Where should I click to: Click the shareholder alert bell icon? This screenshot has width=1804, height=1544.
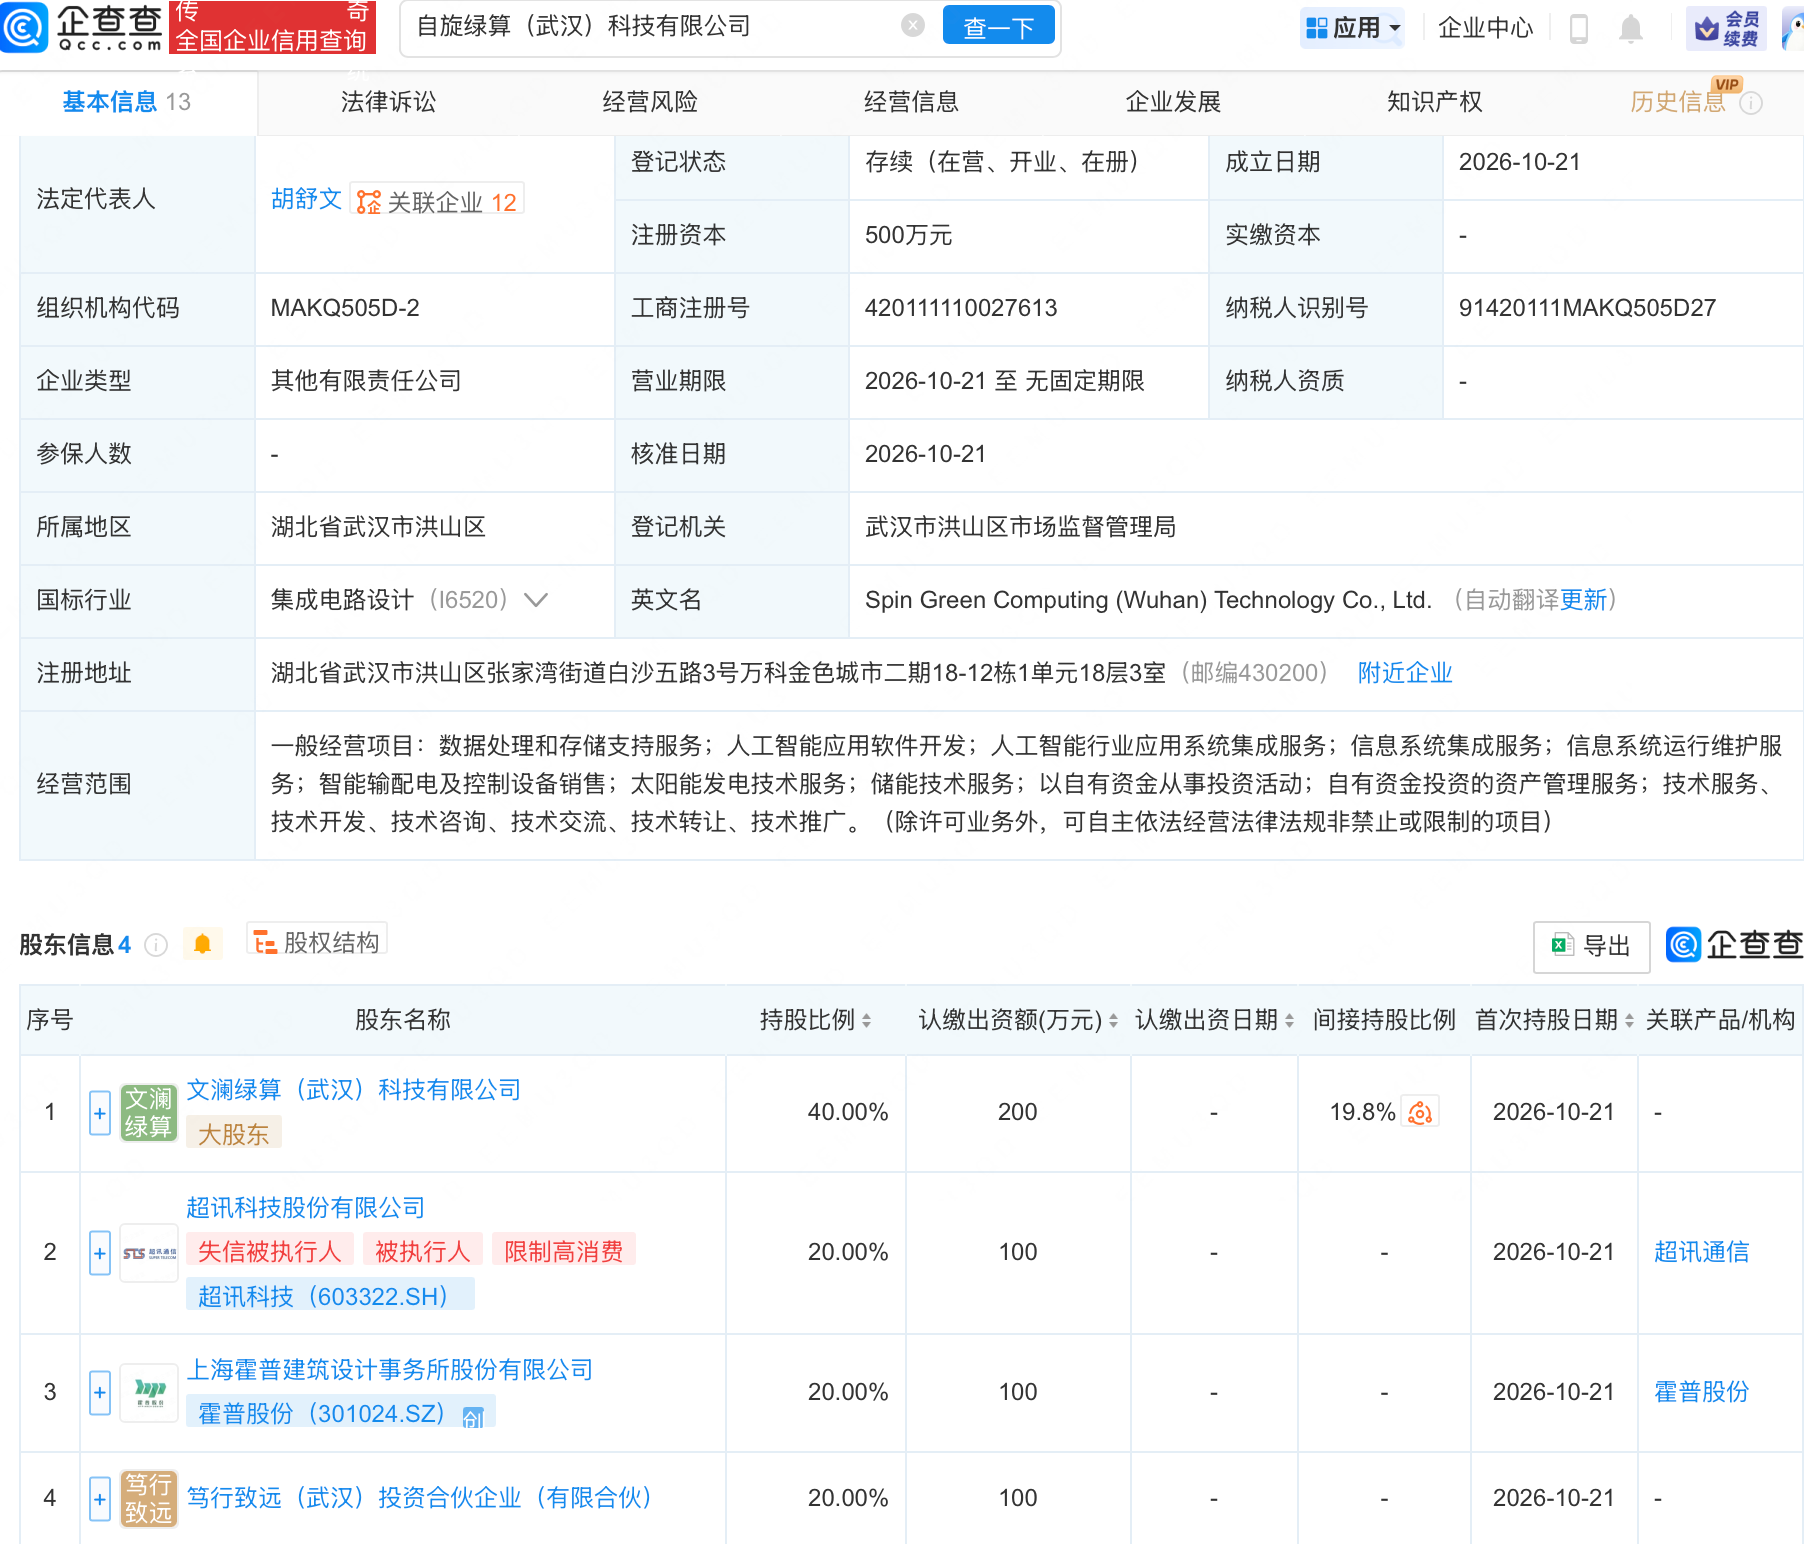coord(202,944)
